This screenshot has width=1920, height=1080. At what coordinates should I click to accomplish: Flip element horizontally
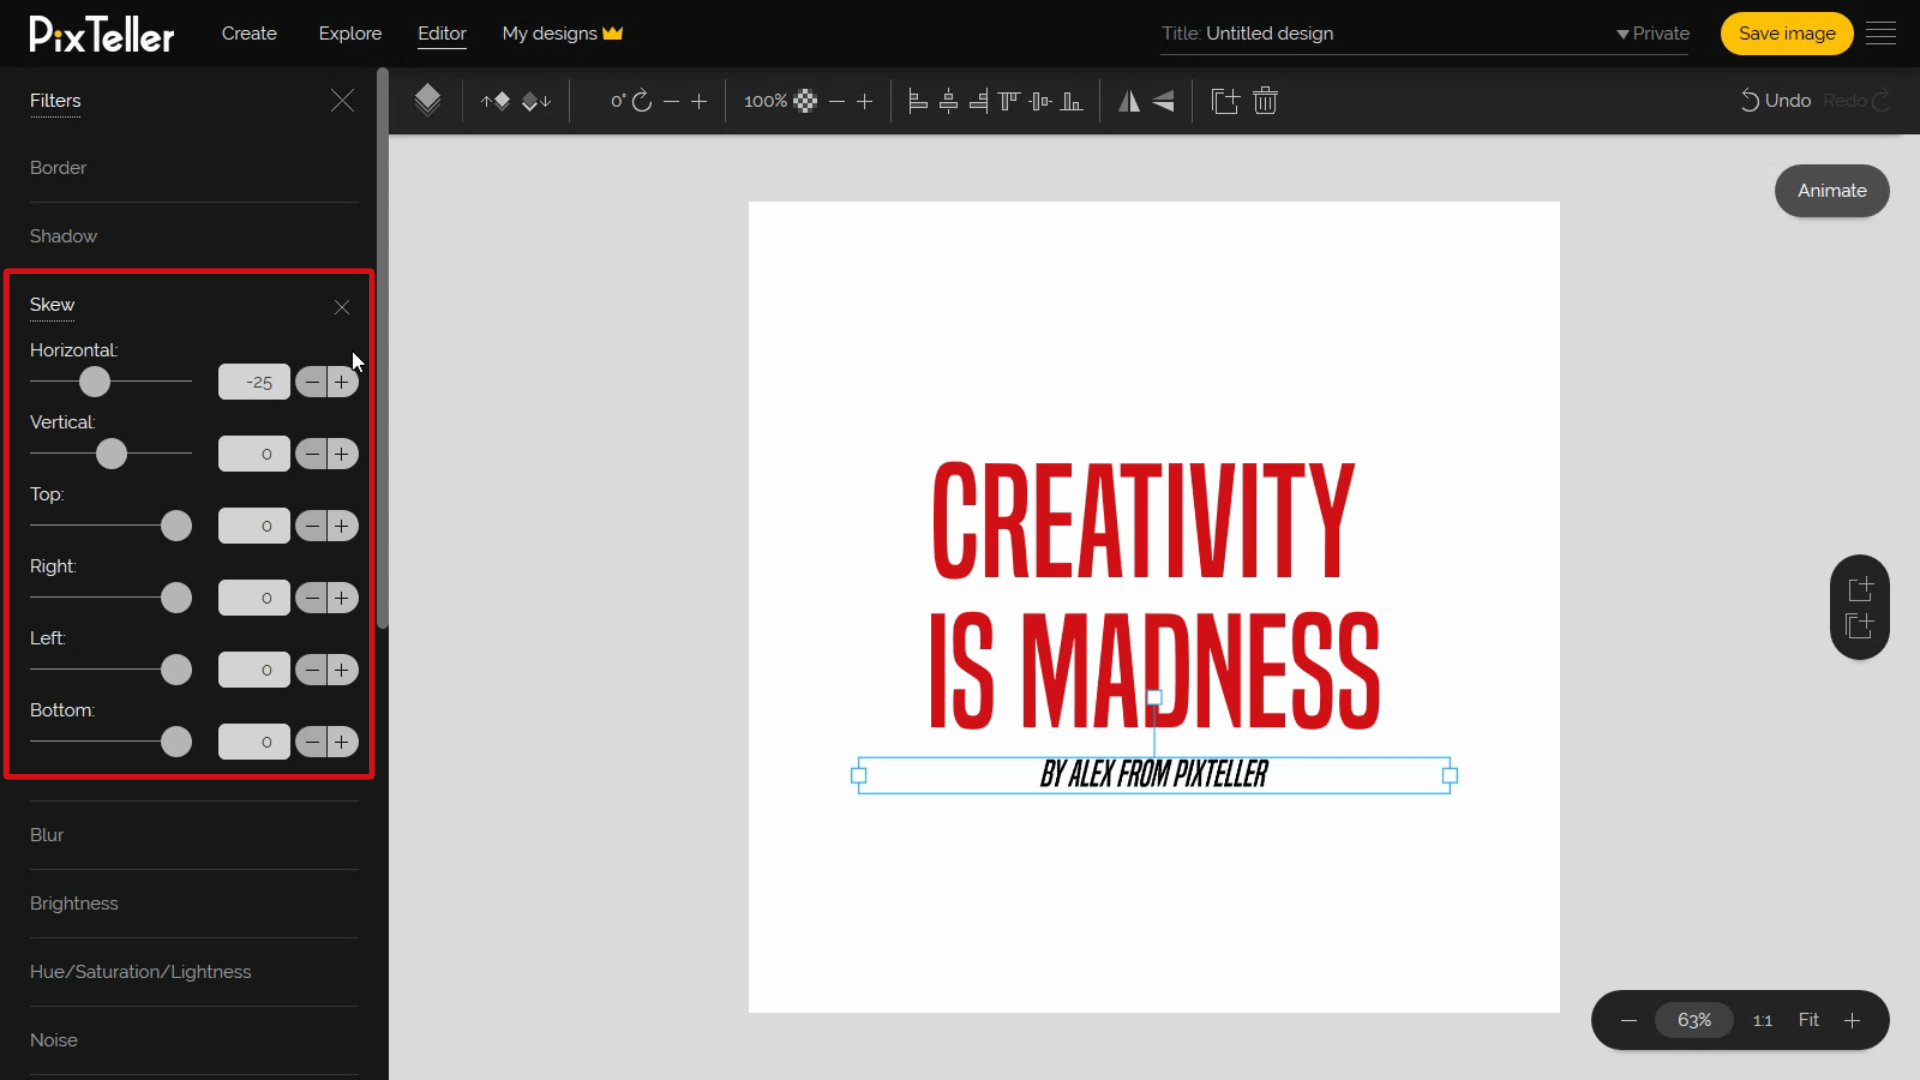[1129, 101]
